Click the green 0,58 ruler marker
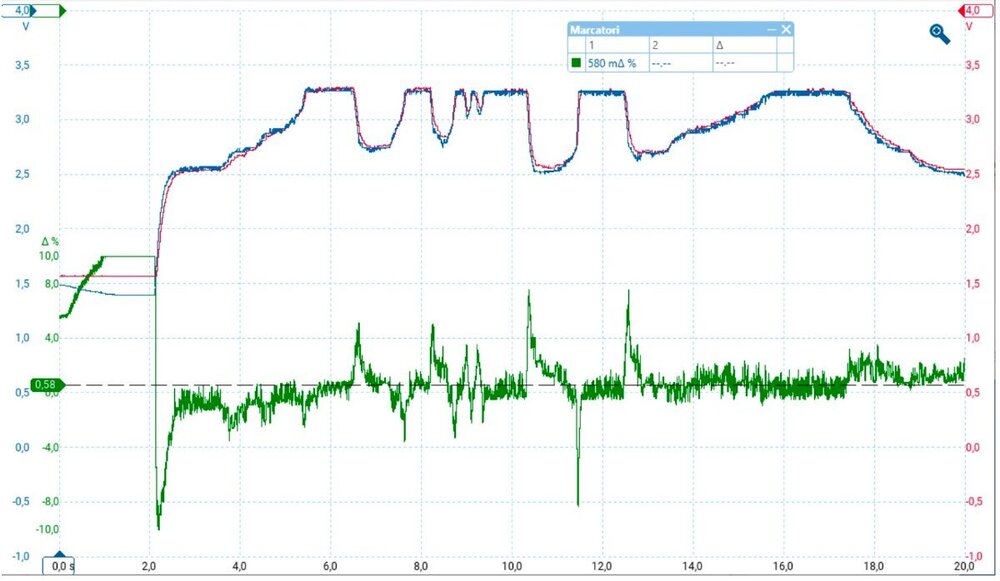Viewport: 1000px width, 581px height. coord(46,385)
